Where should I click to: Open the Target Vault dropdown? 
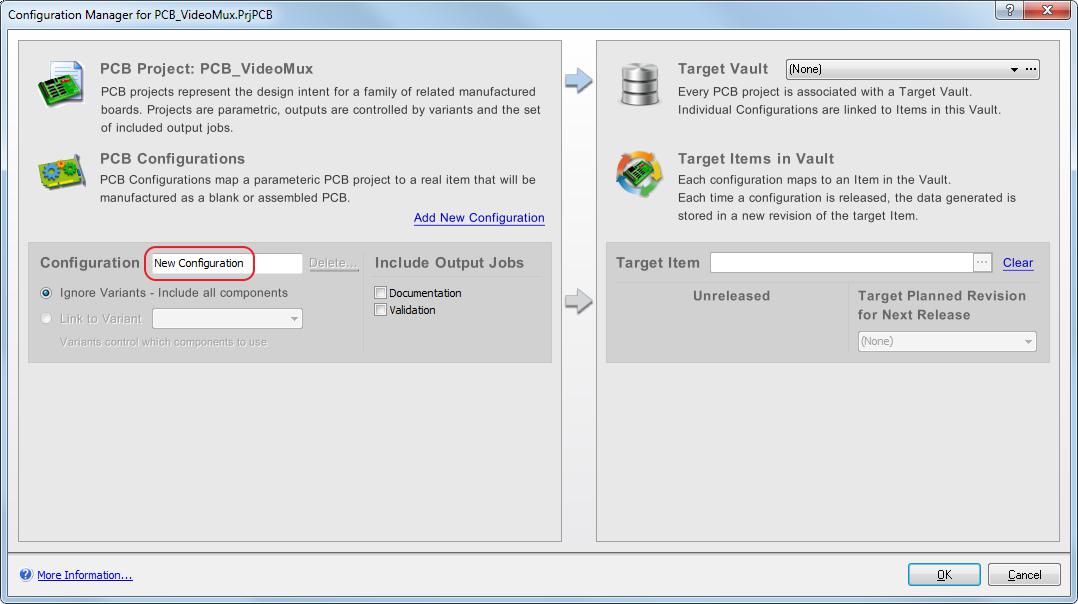point(1013,70)
